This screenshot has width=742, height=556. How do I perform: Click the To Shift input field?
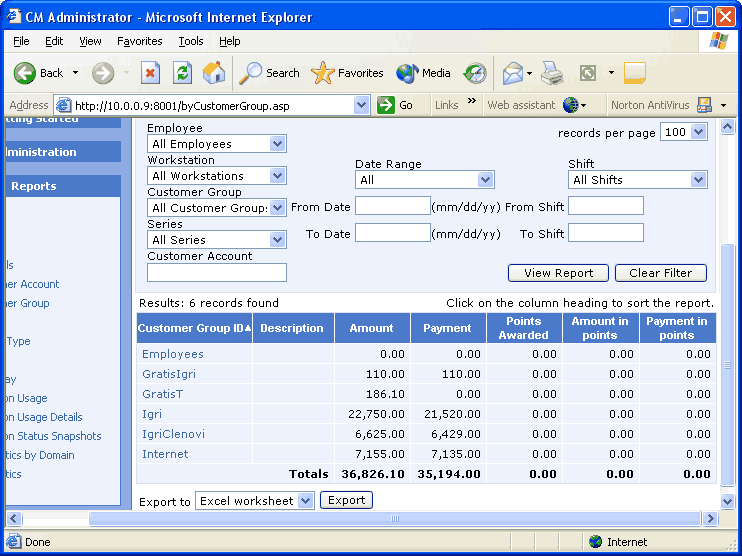pos(606,233)
